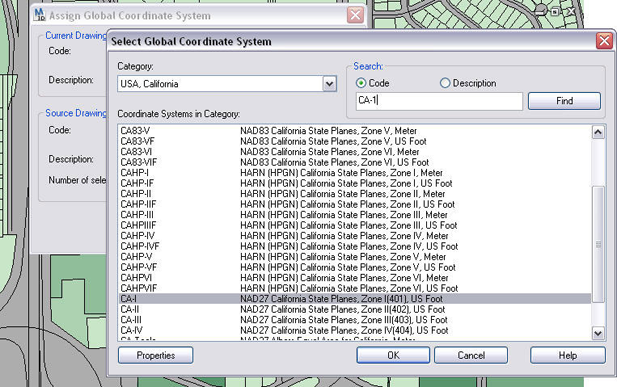Select the CA-I NAD27 Zone I entry
The width and height of the screenshot is (617, 387).
coord(355,299)
